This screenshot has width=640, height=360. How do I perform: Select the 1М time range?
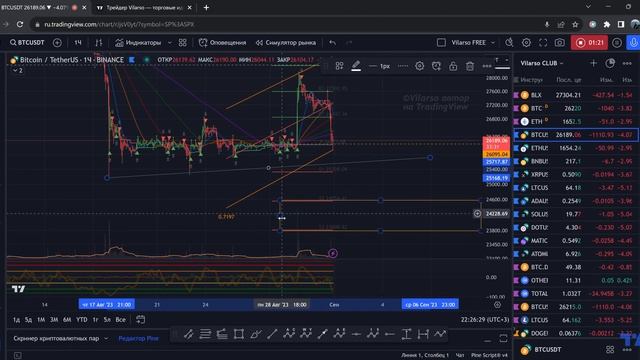tap(41, 320)
